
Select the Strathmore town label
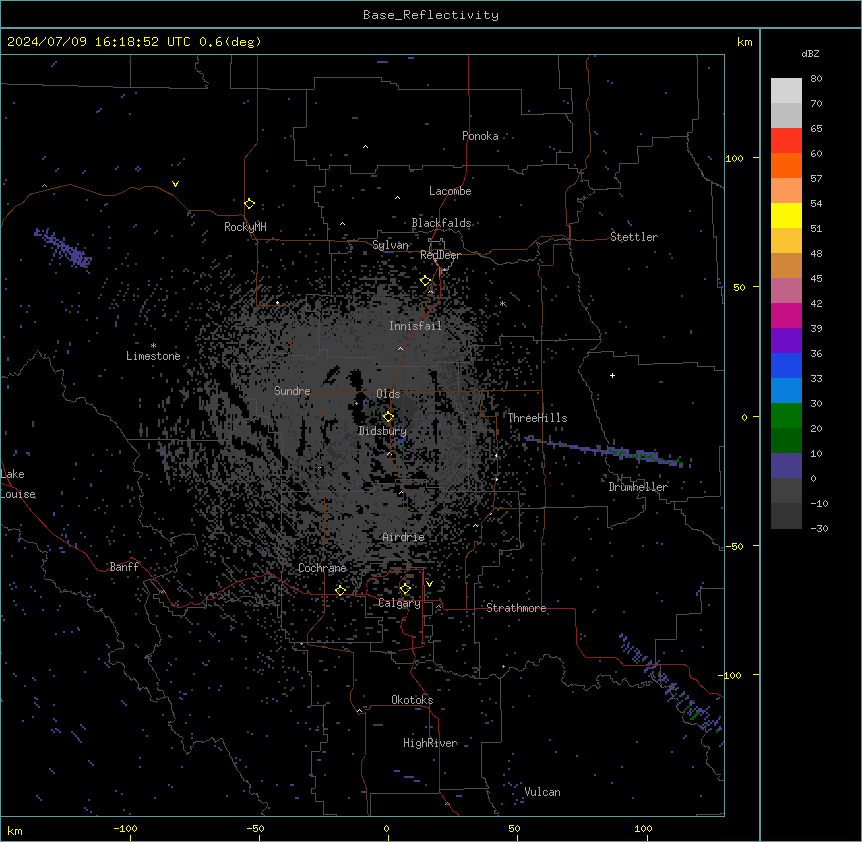[516, 608]
